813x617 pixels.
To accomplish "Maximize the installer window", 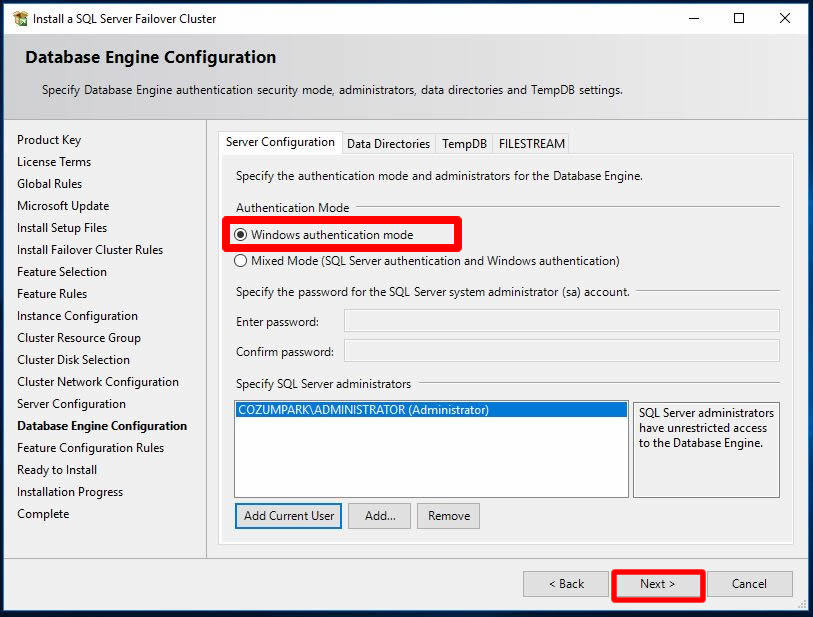I will point(739,18).
